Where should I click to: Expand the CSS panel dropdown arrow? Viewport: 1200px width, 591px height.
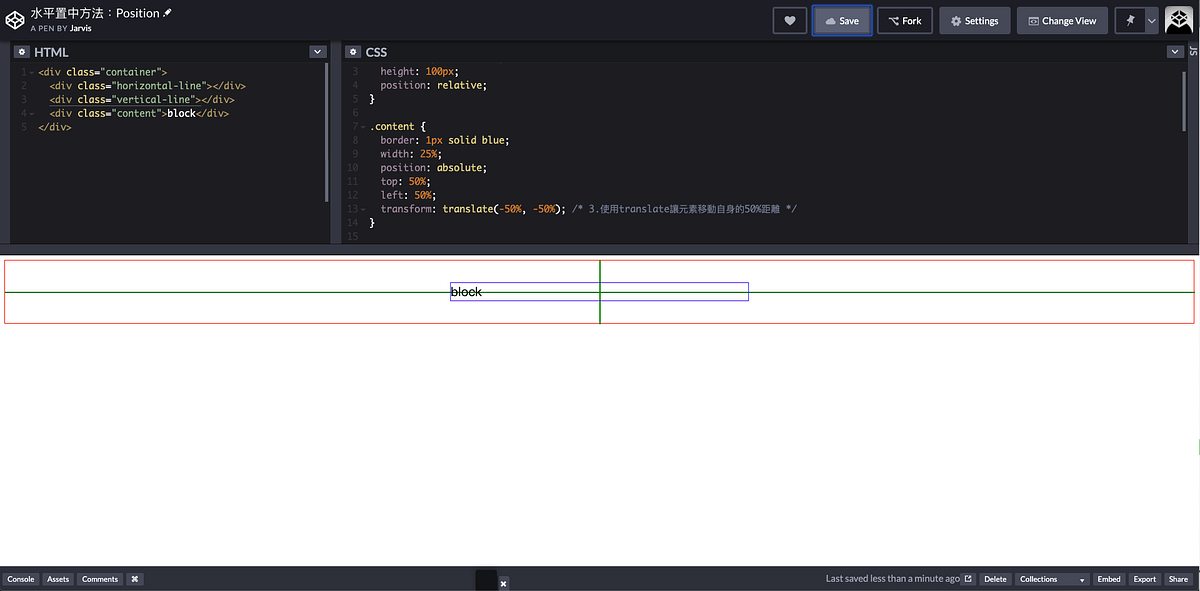[1175, 52]
